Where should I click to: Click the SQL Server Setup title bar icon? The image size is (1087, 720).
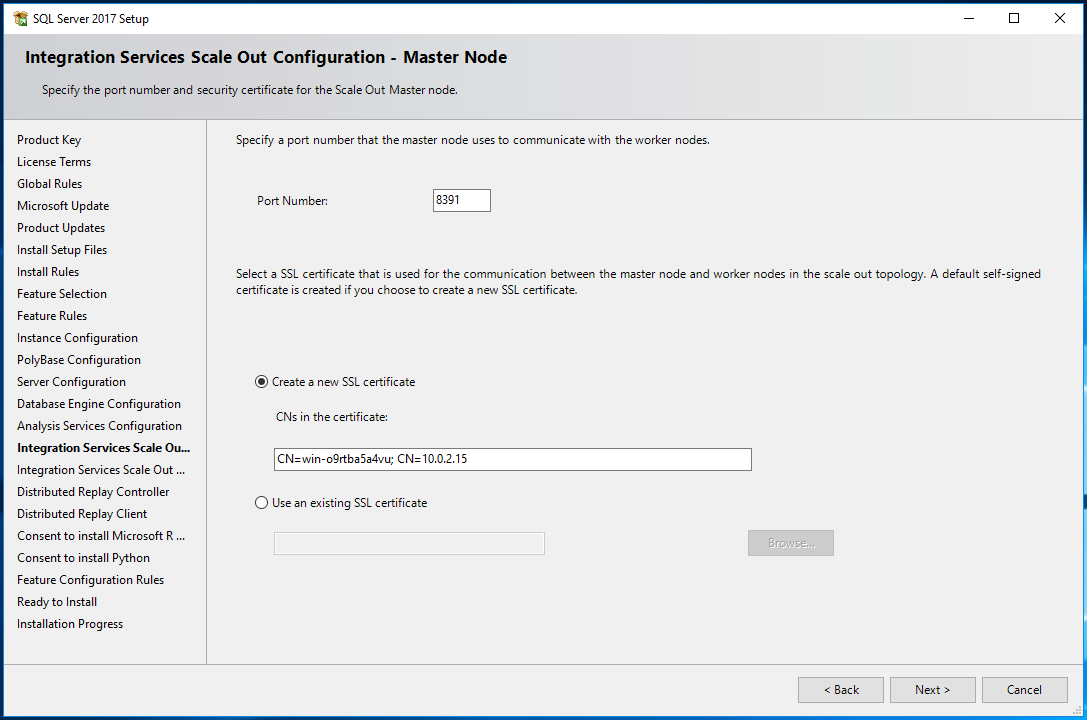[19, 18]
